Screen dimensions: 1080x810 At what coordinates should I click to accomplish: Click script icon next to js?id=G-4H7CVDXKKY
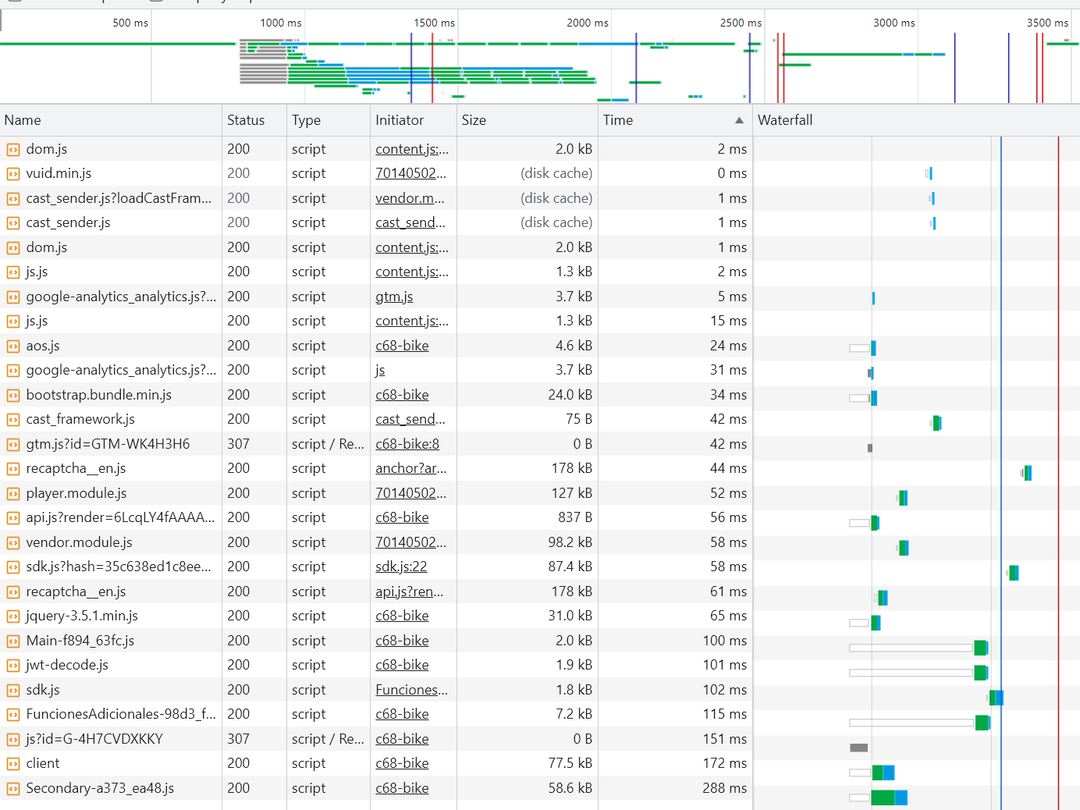[13, 739]
